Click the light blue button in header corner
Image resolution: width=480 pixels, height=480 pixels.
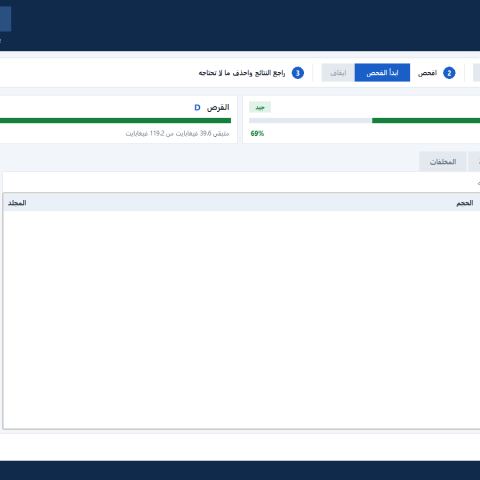(x=5, y=19)
